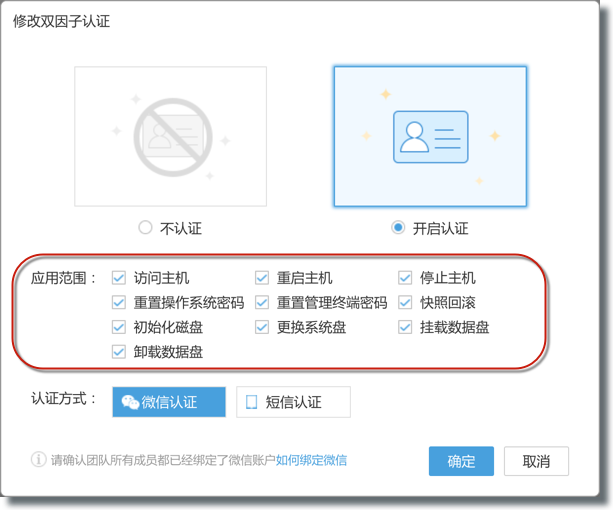Disable the 初始化磁盘 checkbox
This screenshot has height=510, width=613.
click(x=119, y=327)
